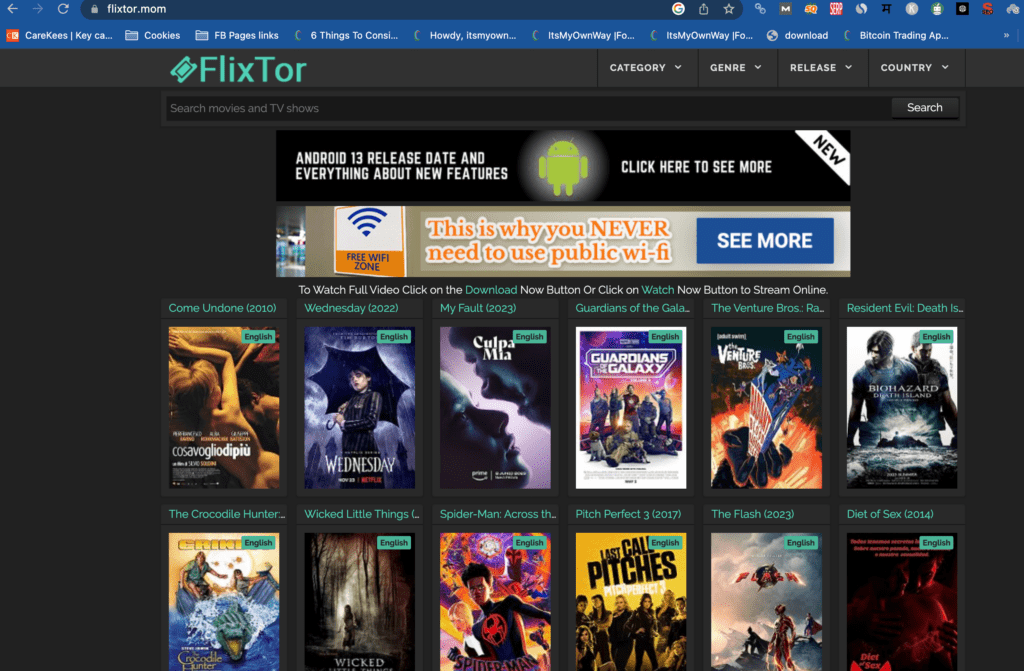This screenshot has height=671, width=1024.
Task: Open the 'Come Undone (2010)' title link
Action: point(222,308)
